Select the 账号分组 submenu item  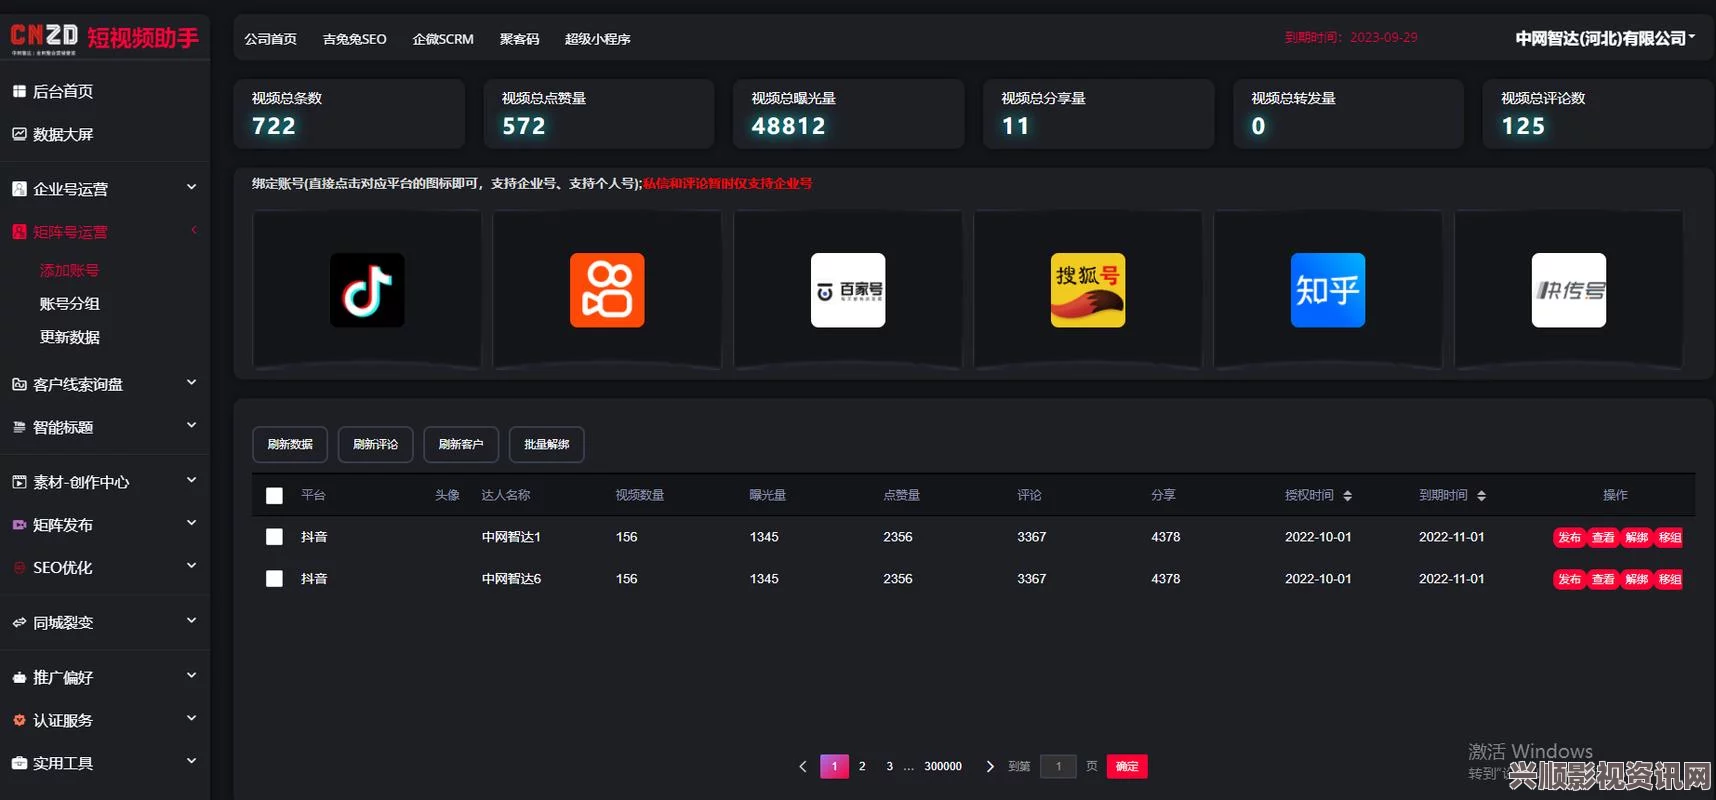70,304
